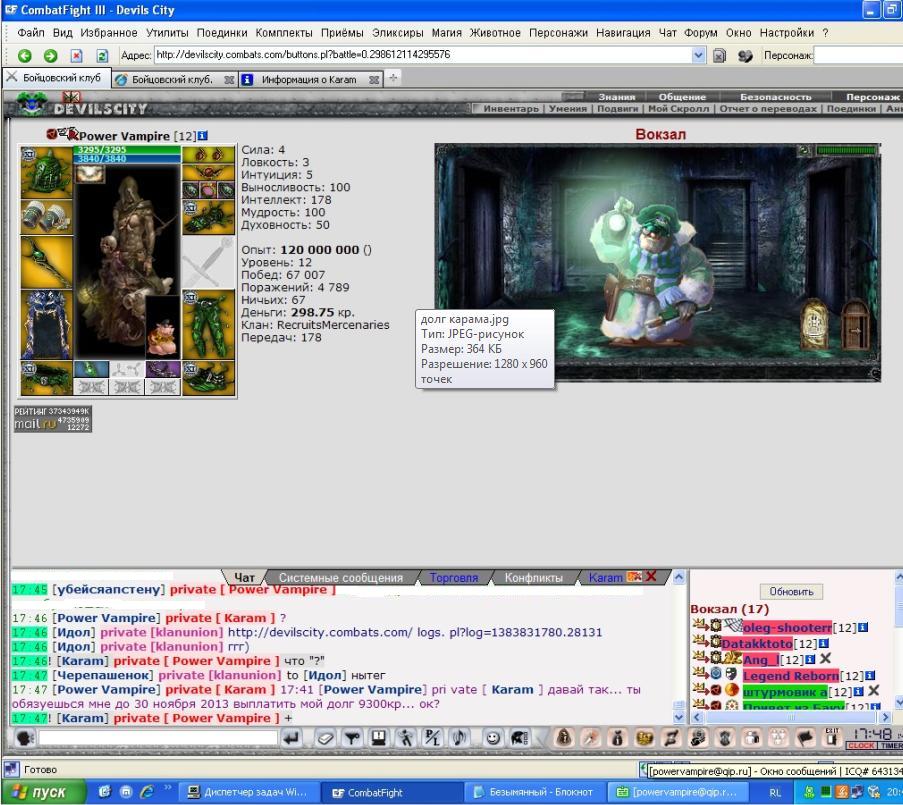
Task: Open info icon next to Power Vampire name
Action: coord(203,135)
